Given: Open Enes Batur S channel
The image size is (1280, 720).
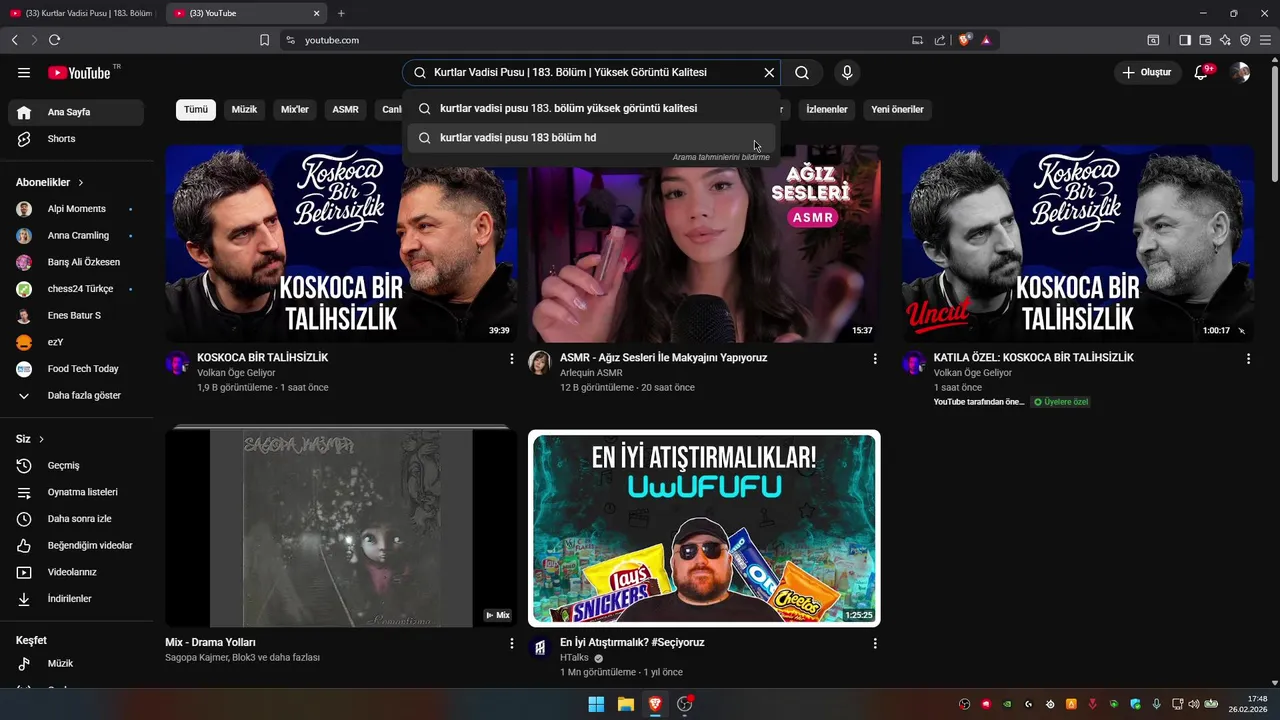Looking at the screenshot, I should tap(76, 316).
